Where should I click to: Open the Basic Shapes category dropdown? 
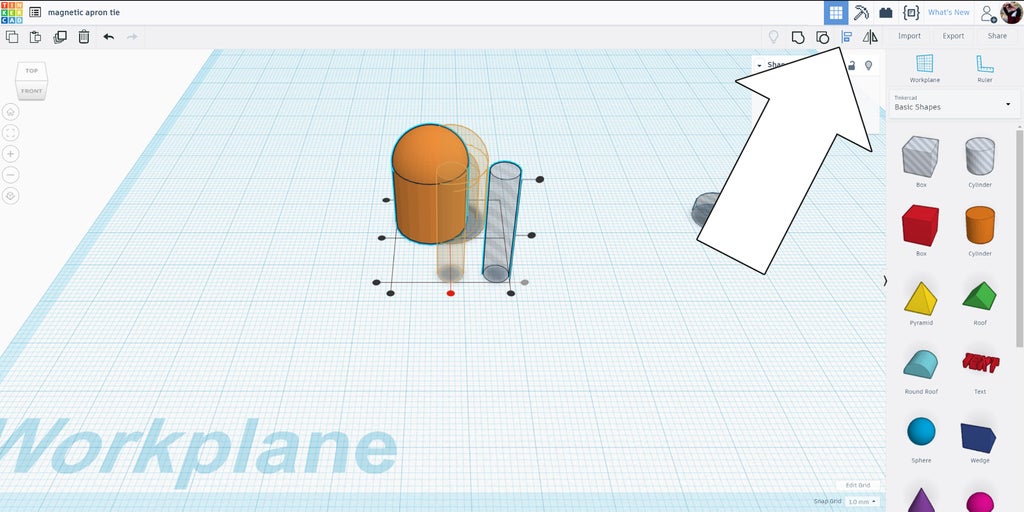pyautogui.click(x=954, y=103)
